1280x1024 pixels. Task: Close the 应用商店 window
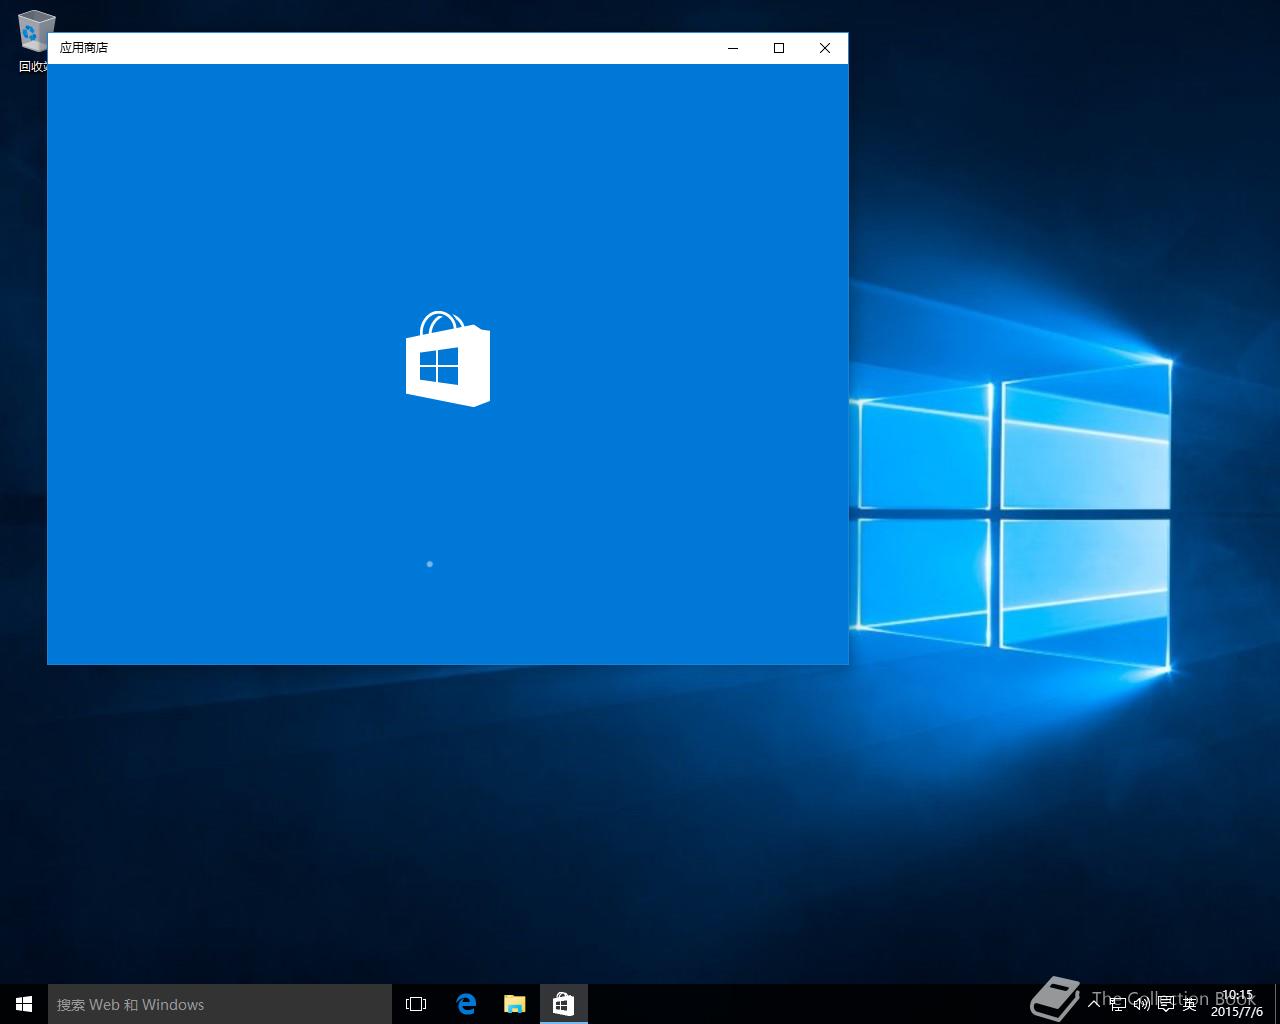pos(825,48)
